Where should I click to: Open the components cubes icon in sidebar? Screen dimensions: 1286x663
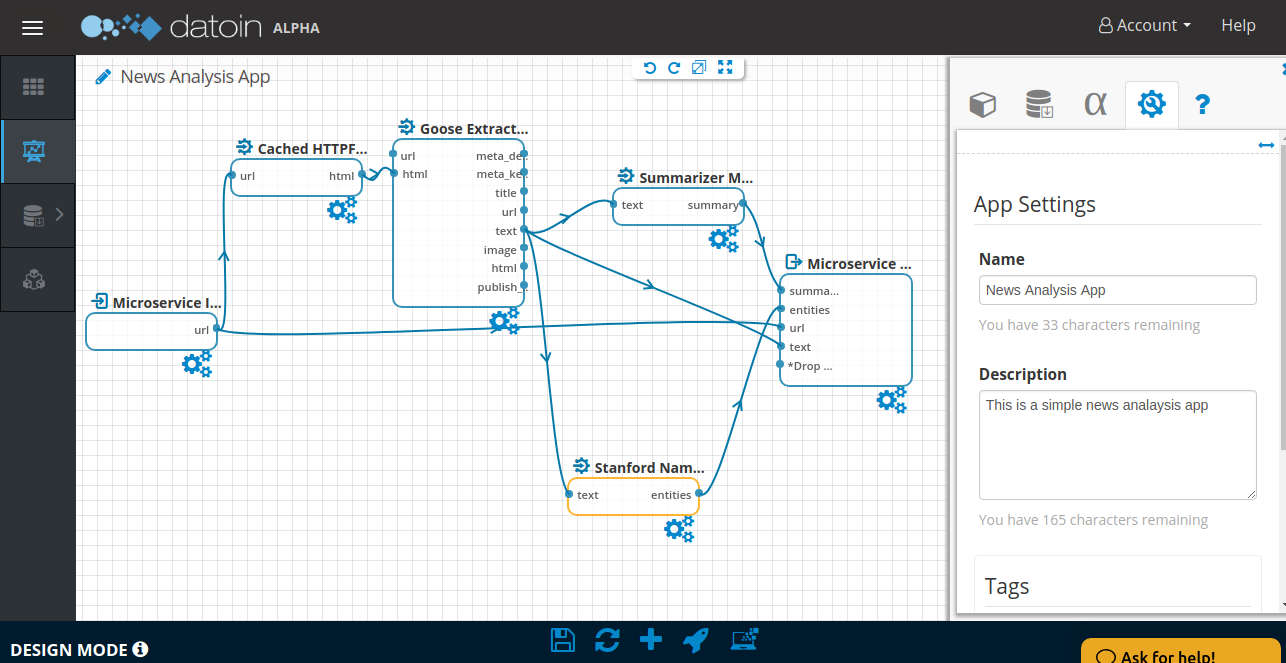pos(34,279)
